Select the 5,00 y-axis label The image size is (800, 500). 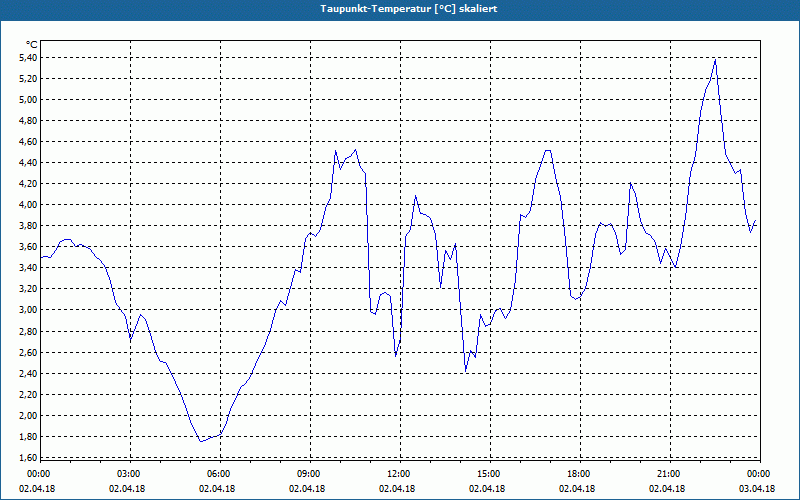(x=29, y=99)
